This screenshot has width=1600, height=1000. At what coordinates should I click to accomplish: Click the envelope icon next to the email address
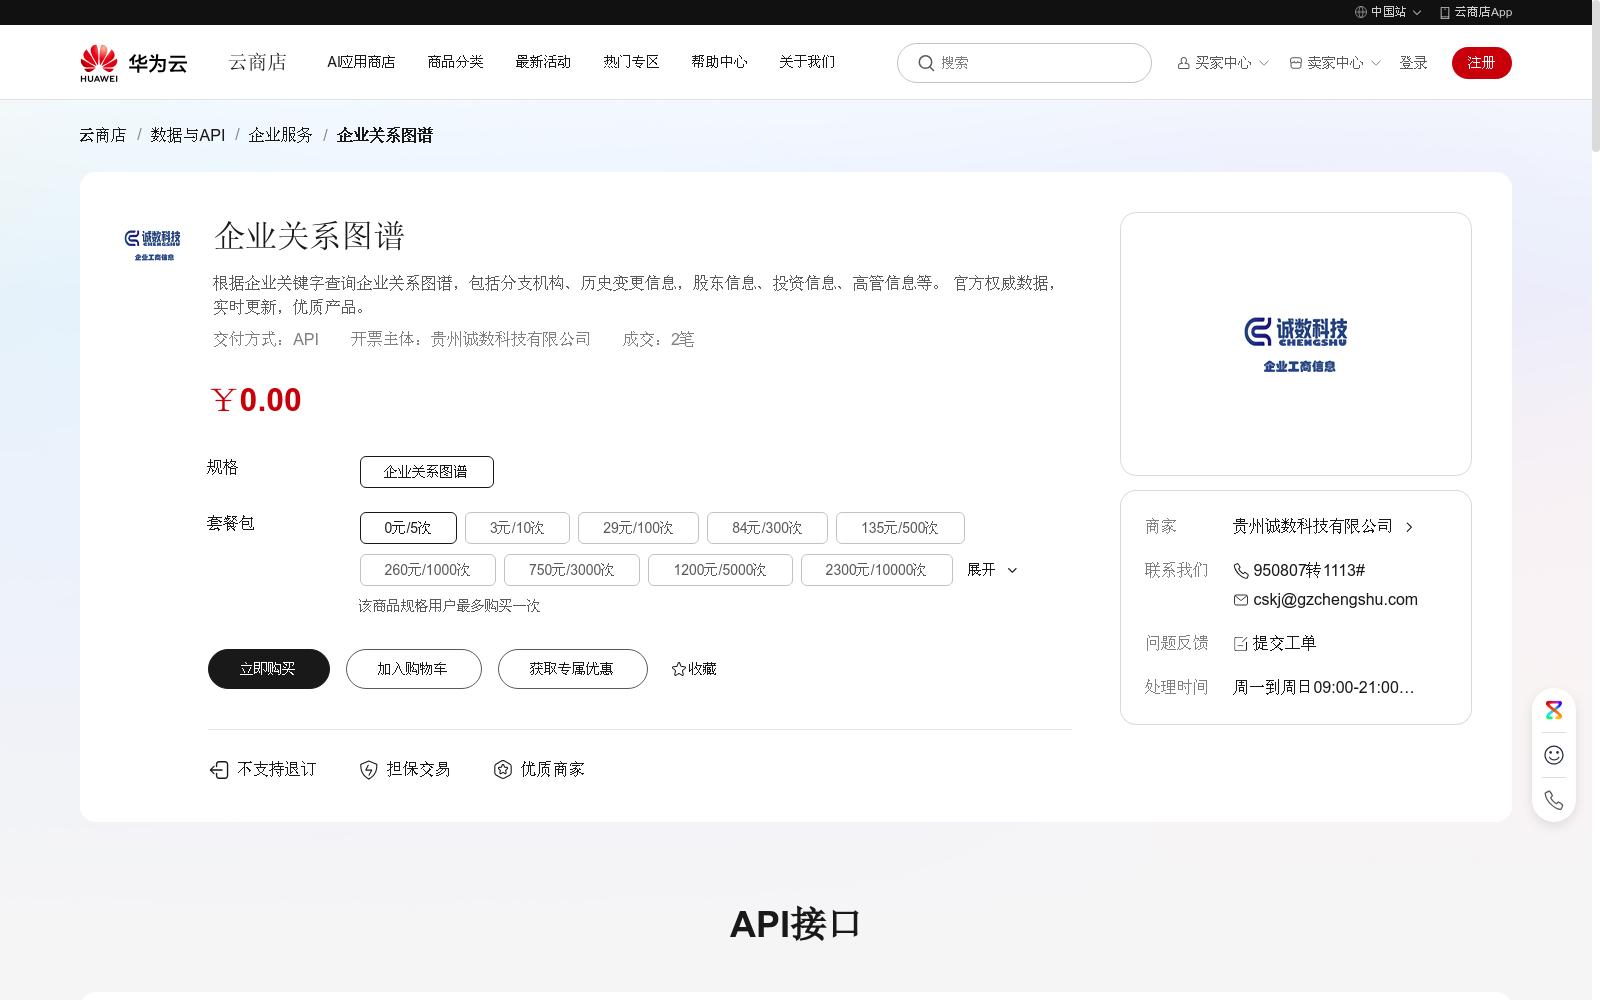click(x=1240, y=600)
